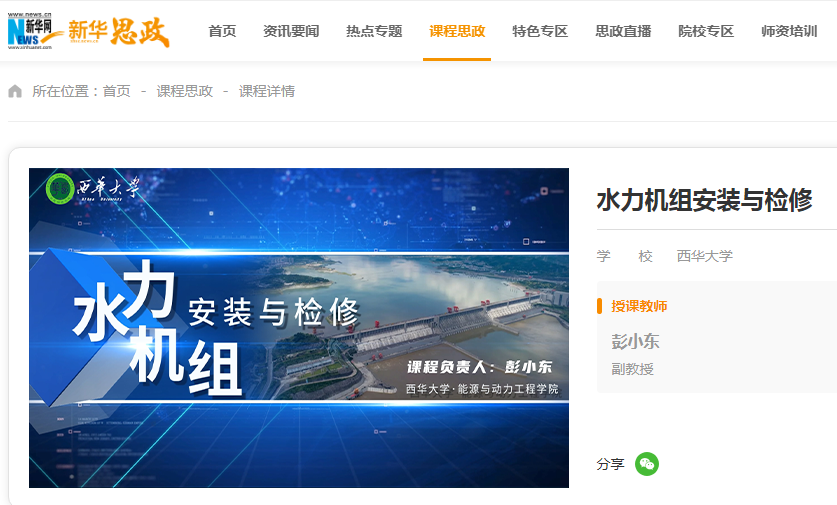
Task: Open the 特色专区 menu item
Action: (540, 31)
